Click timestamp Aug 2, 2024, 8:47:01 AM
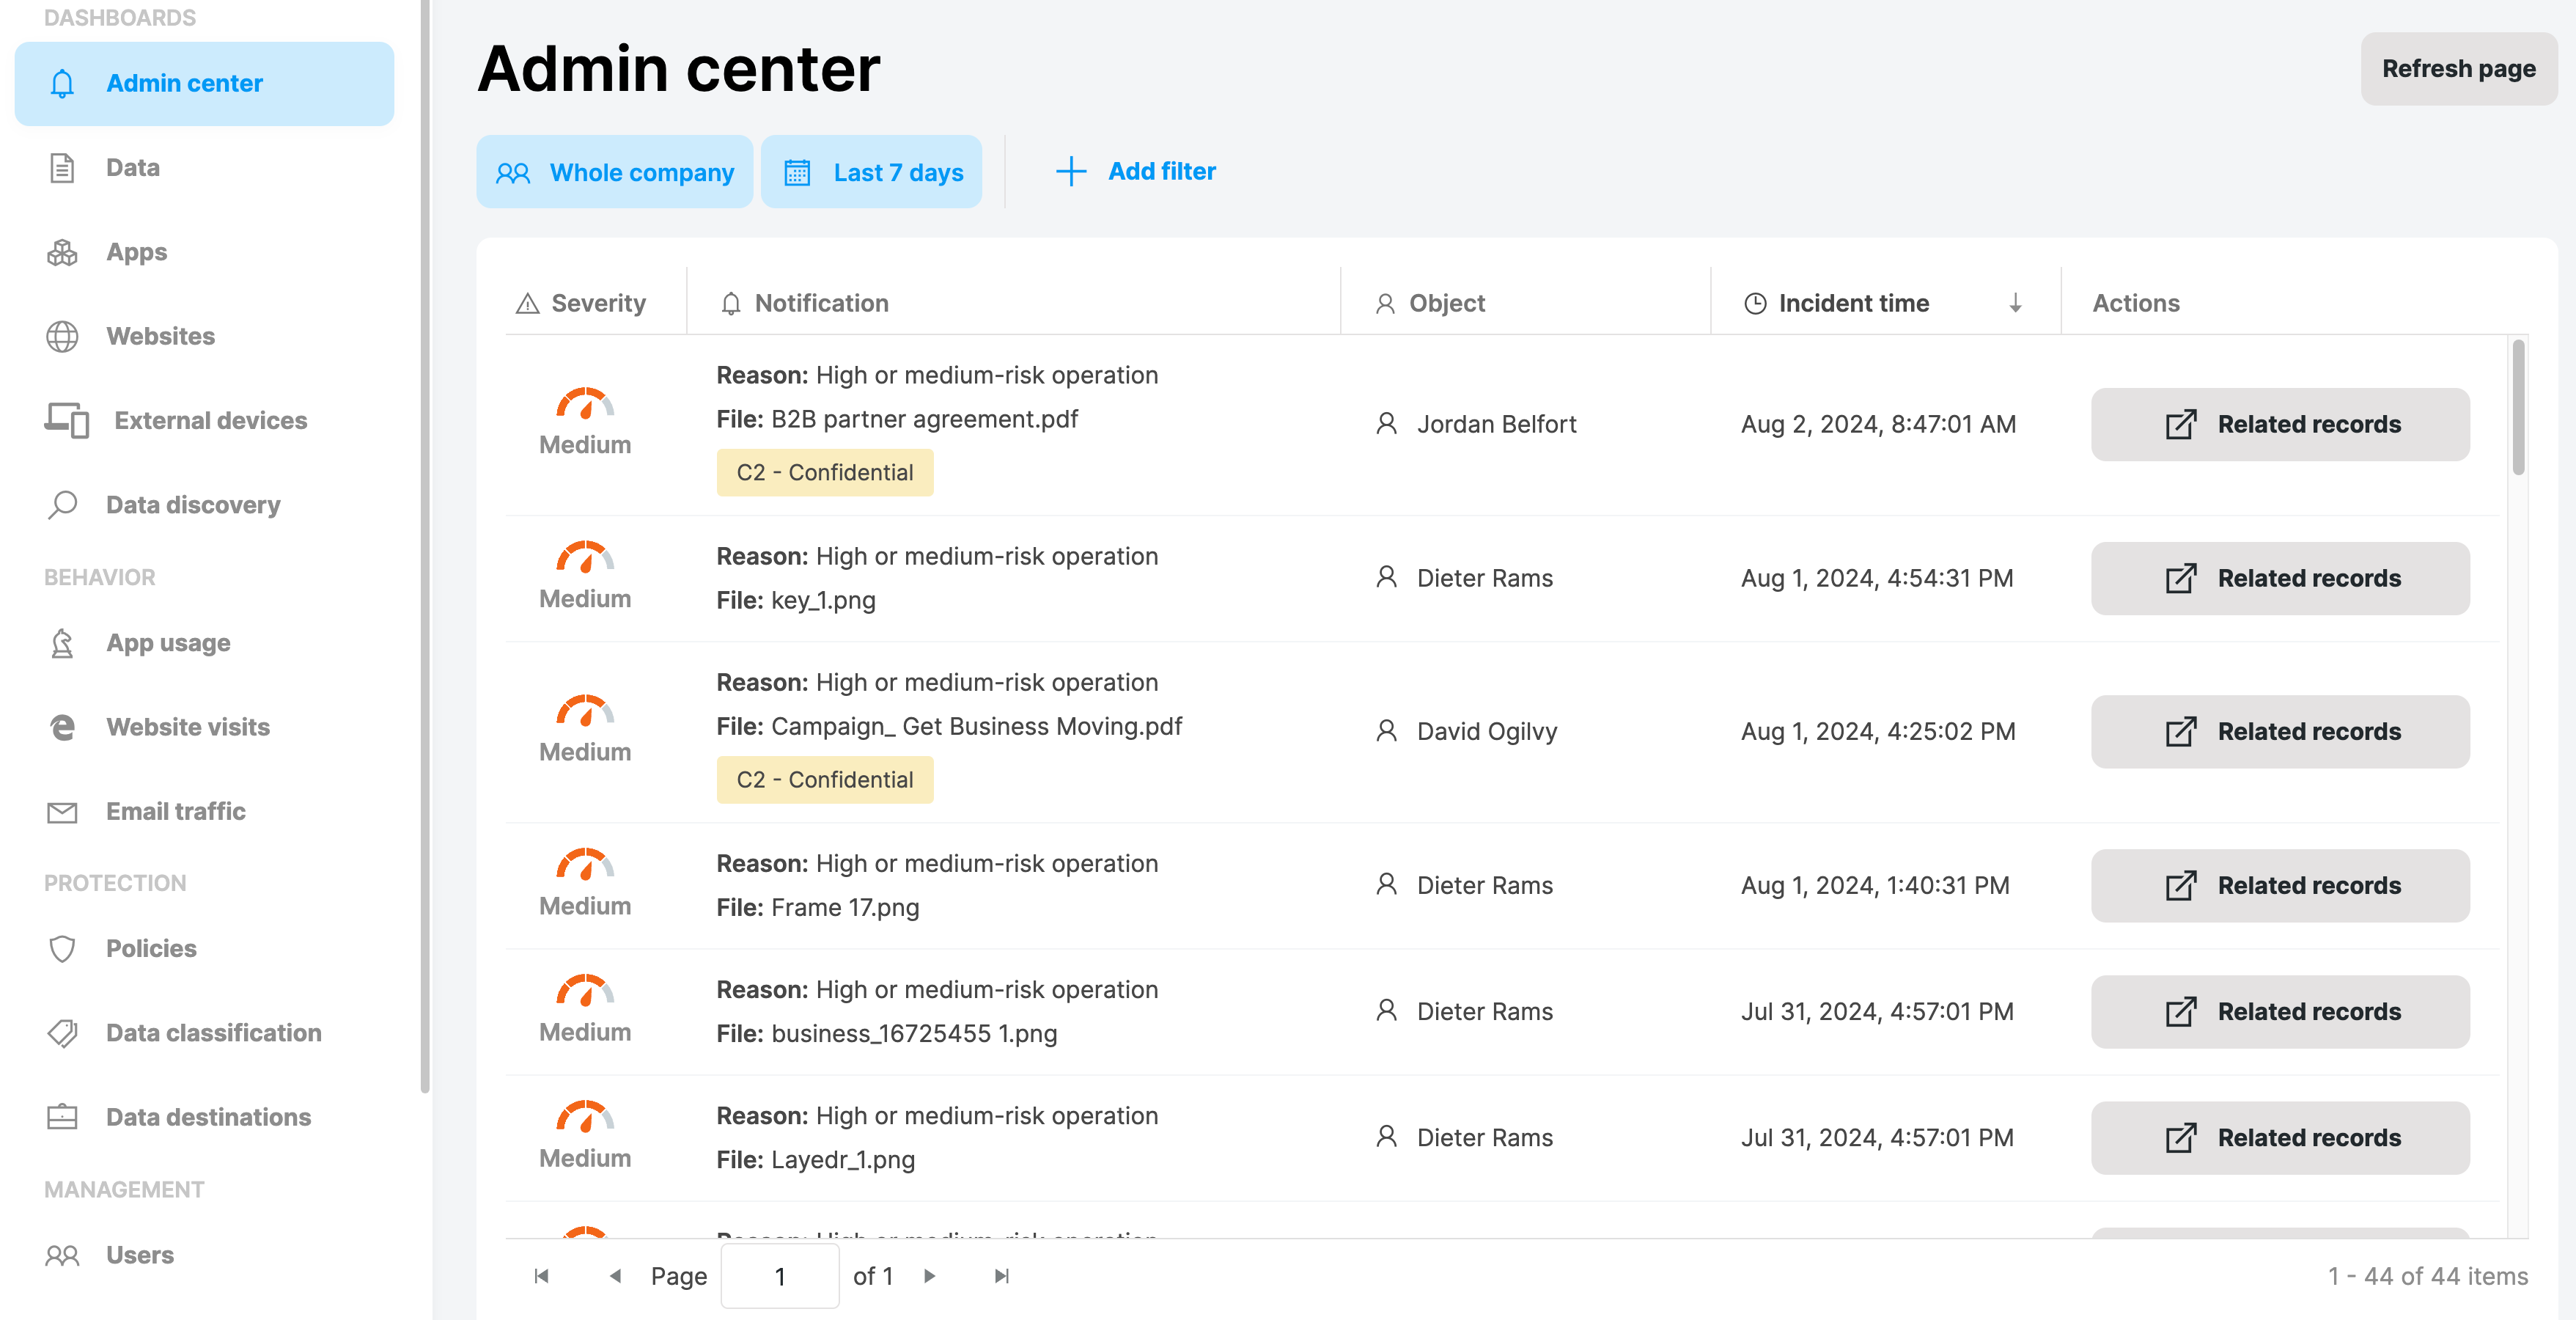 (1878, 424)
